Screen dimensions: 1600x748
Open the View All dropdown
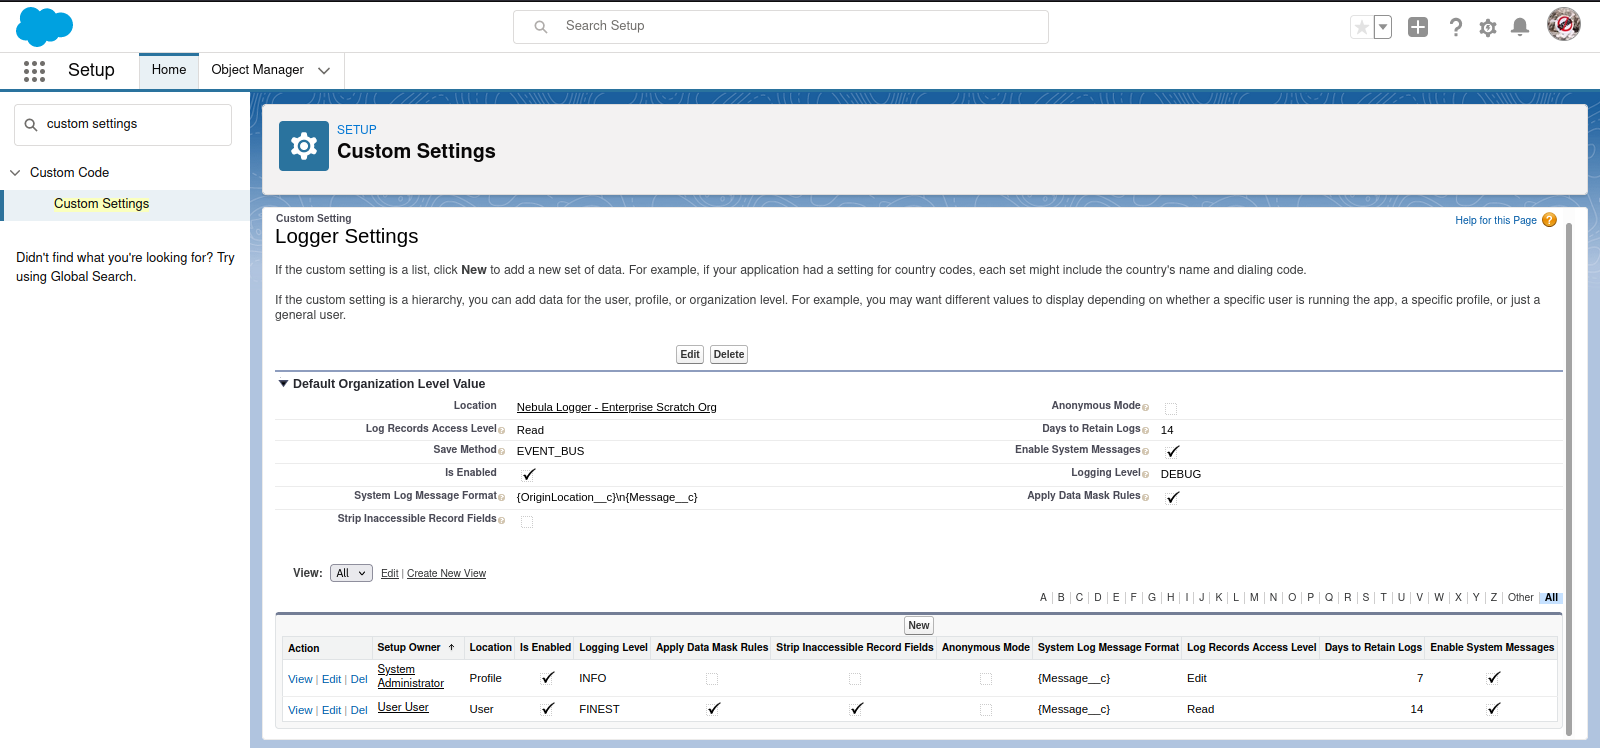click(351, 573)
